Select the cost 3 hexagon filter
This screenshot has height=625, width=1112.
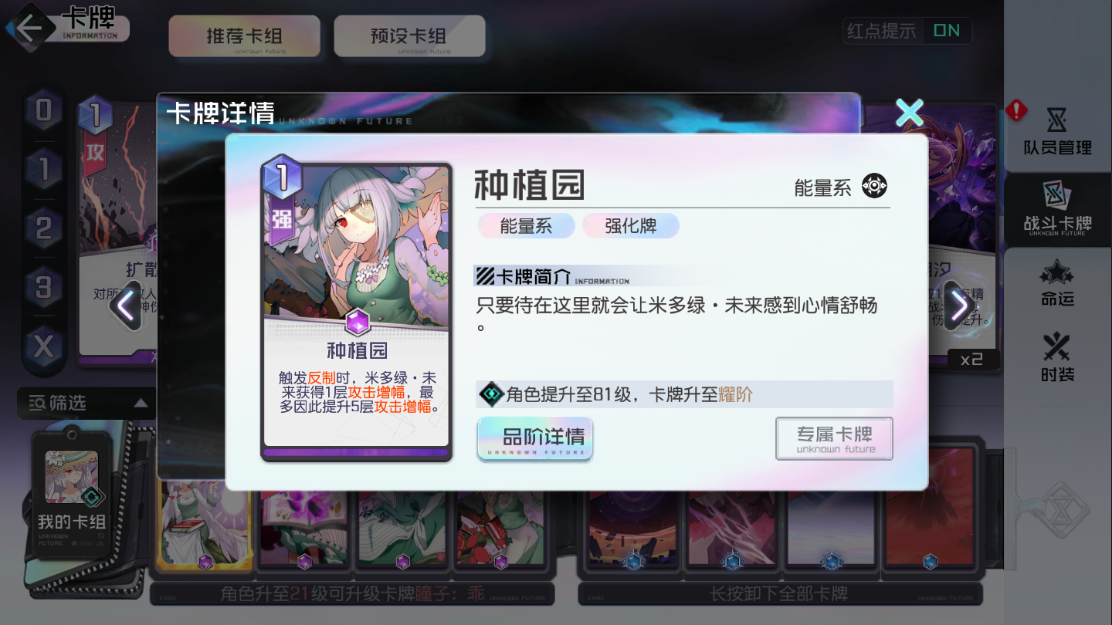[x=44, y=287]
